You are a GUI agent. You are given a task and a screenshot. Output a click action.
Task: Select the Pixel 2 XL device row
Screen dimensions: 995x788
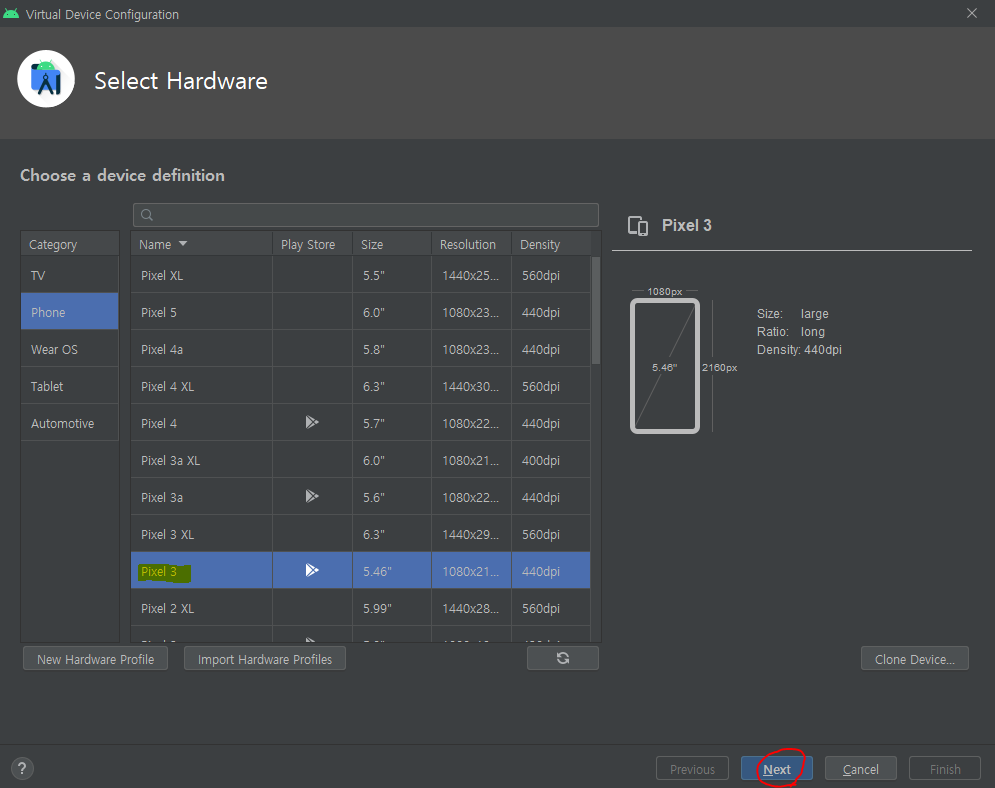click(360, 608)
